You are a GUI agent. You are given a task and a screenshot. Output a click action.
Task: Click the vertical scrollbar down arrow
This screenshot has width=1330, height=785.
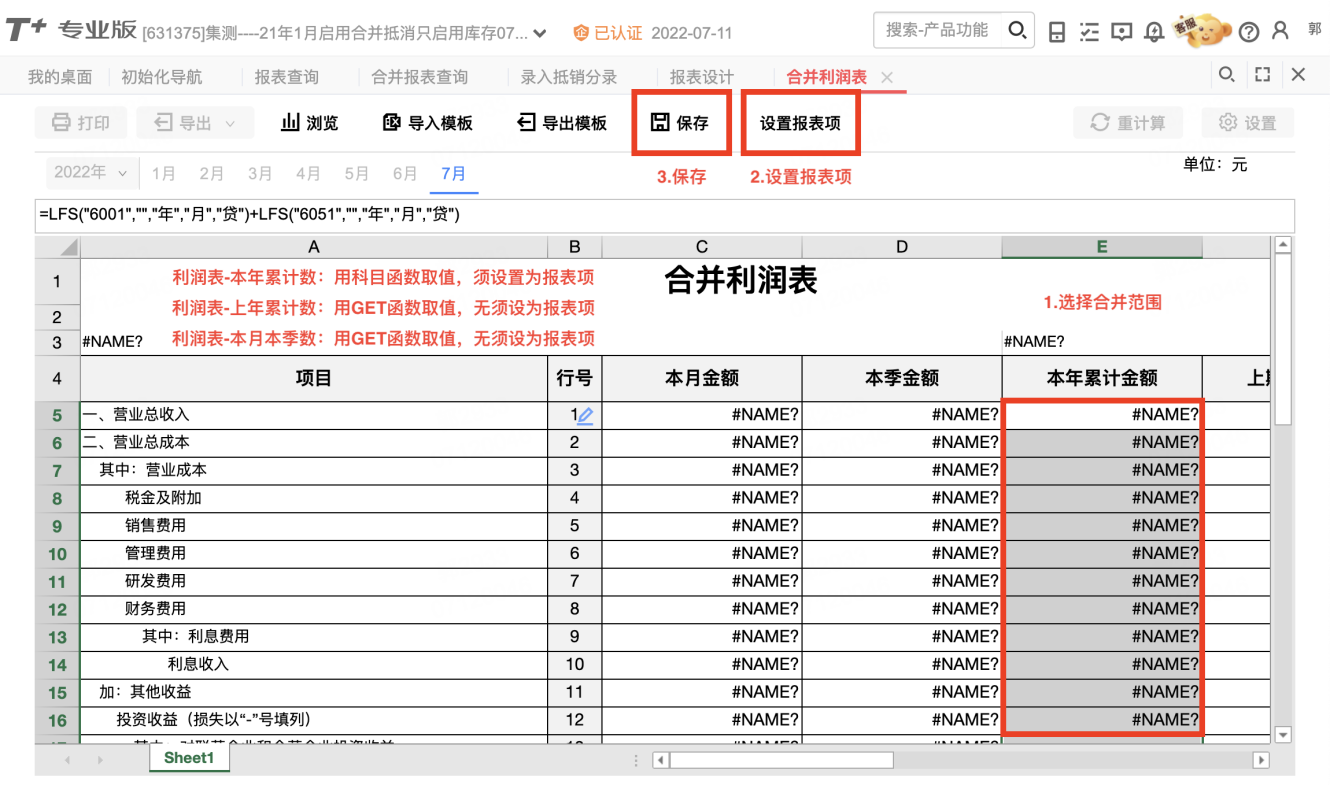pyautogui.click(x=1284, y=735)
